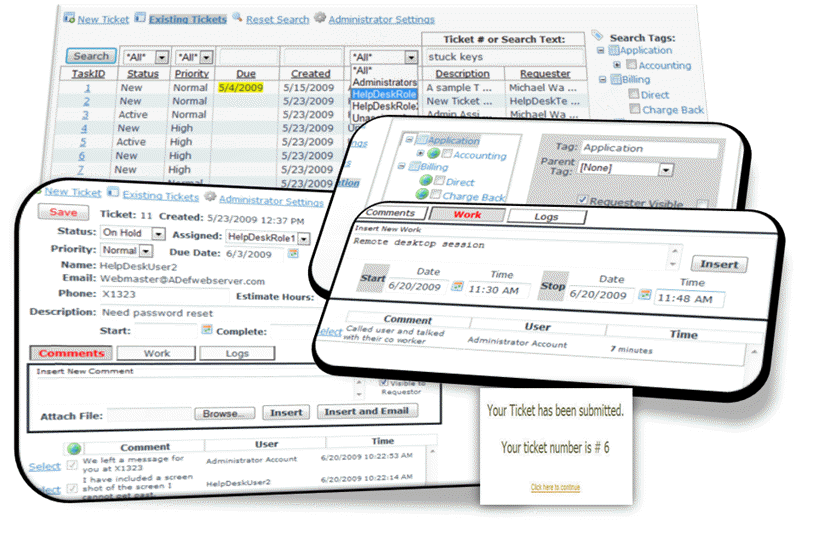Click the globe icon beside Charge Back in tag editor
Screen dimensions: 813x549
[422, 194]
